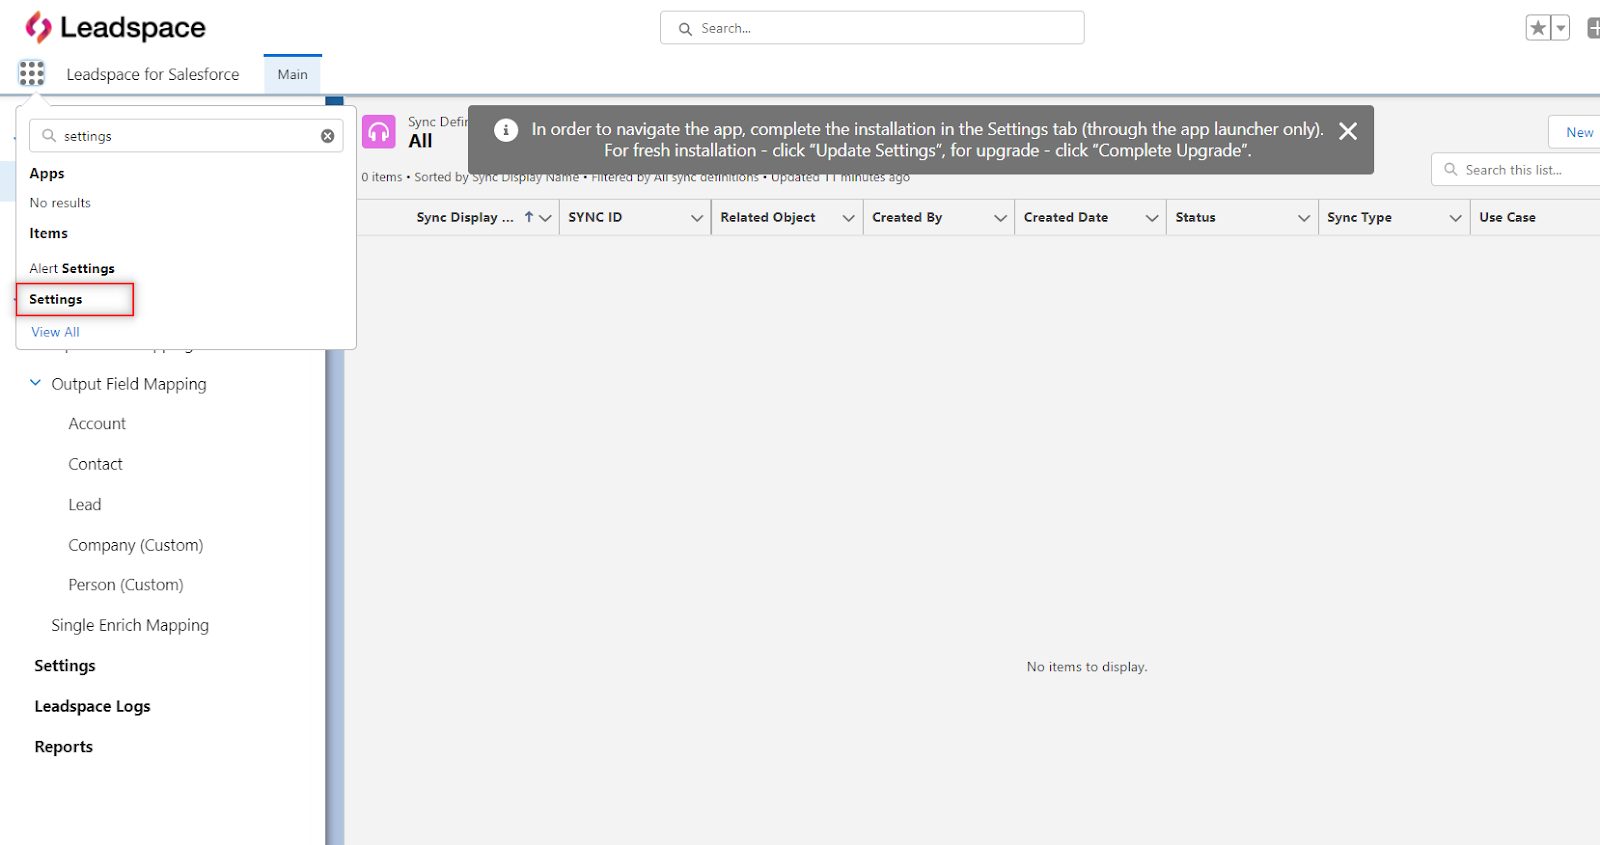This screenshot has width=1600, height=845.
Task: Sort by the Related Object column header
Action: pyautogui.click(x=768, y=217)
